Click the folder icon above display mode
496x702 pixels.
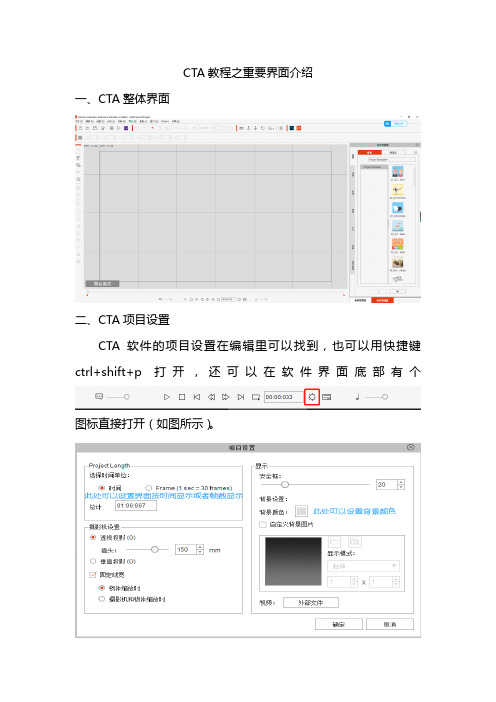(334, 542)
